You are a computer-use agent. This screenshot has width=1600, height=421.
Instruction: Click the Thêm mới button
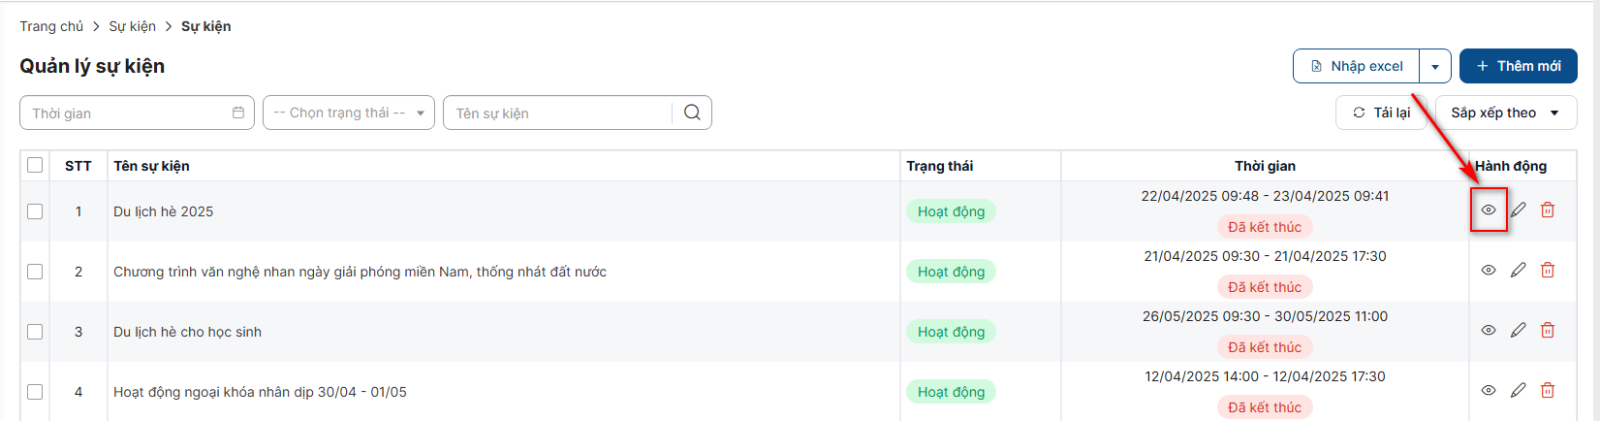[x=1517, y=66]
